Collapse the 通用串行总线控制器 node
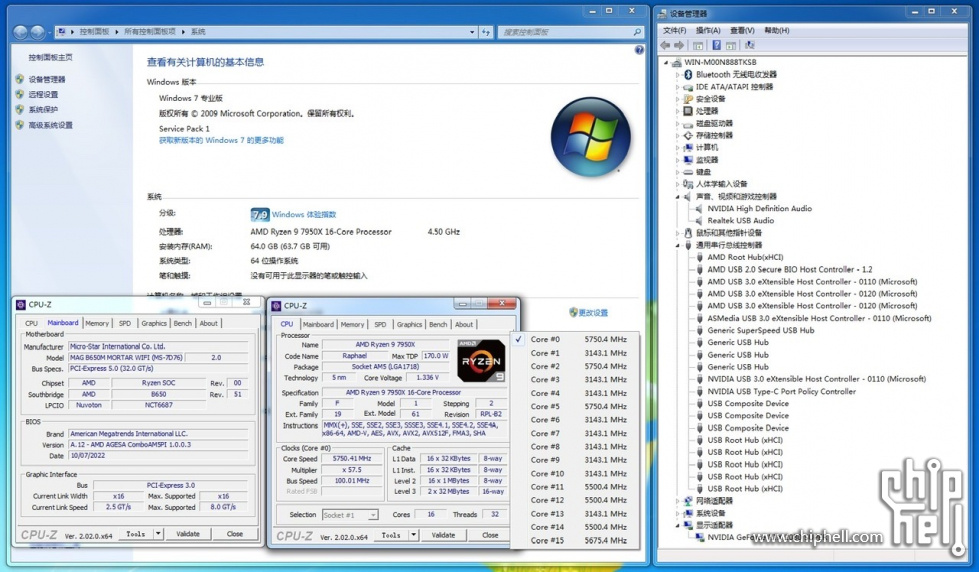Viewport: 979px width, 572px height. point(677,245)
